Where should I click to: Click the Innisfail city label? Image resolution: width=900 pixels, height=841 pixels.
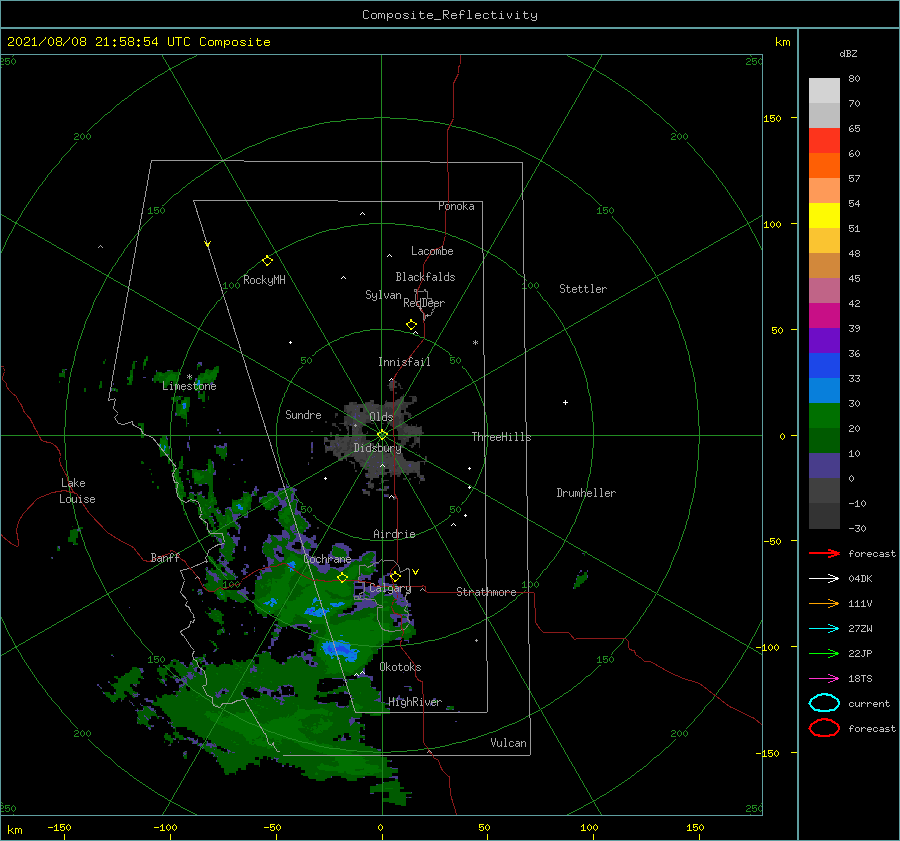[x=404, y=362]
